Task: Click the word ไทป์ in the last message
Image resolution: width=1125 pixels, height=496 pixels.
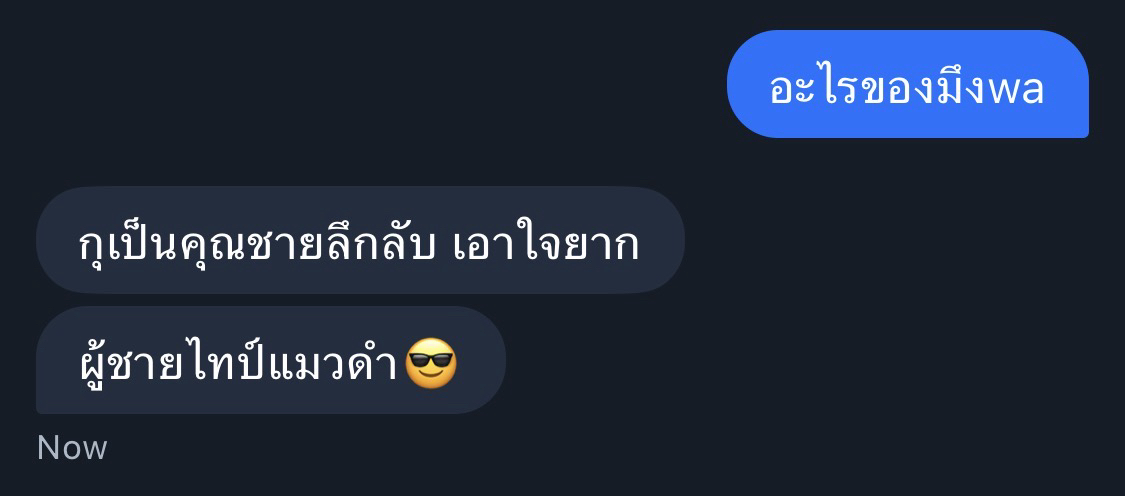Action: 232,362
